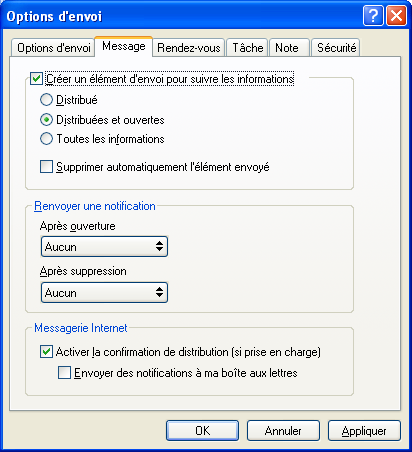412x452 pixels.
Task: Open the Après suppression dropdown
Action: [x=104, y=293]
